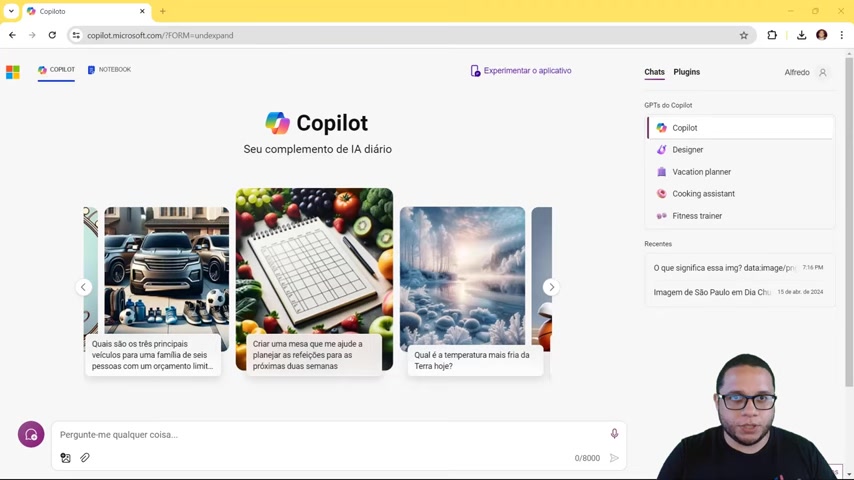
Task: Open the Designer GPT
Action: pyautogui.click(x=740, y=150)
